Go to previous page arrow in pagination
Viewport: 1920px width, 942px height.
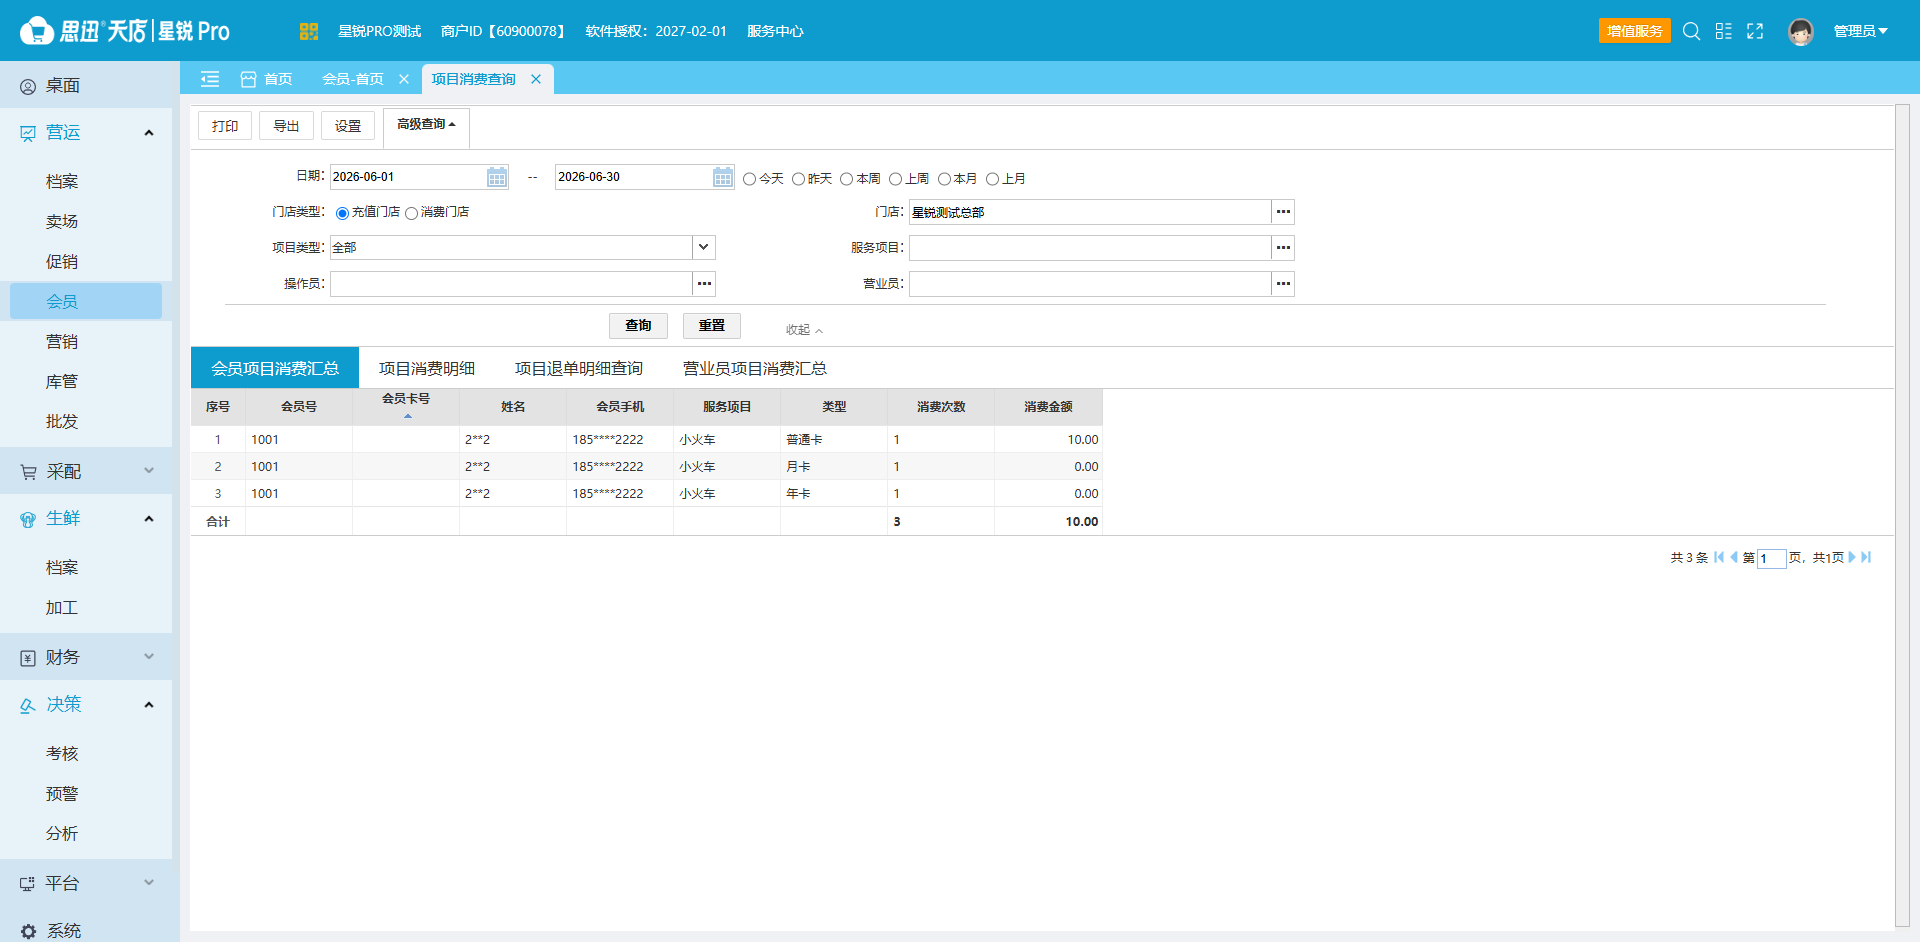coord(1733,557)
